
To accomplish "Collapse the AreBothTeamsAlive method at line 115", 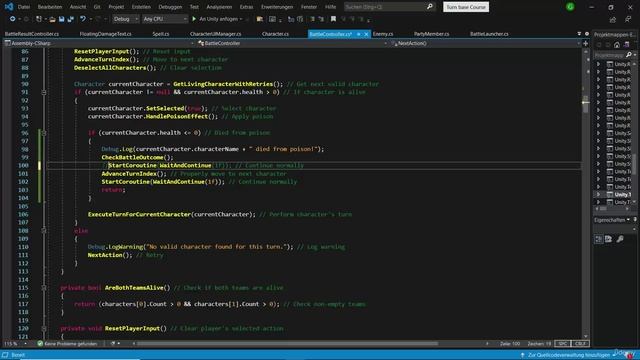I will [x=44, y=288].
